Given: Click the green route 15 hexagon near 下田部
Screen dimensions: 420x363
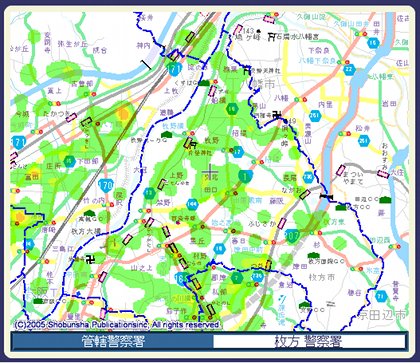Looking at the screenshot, I should (69, 161).
